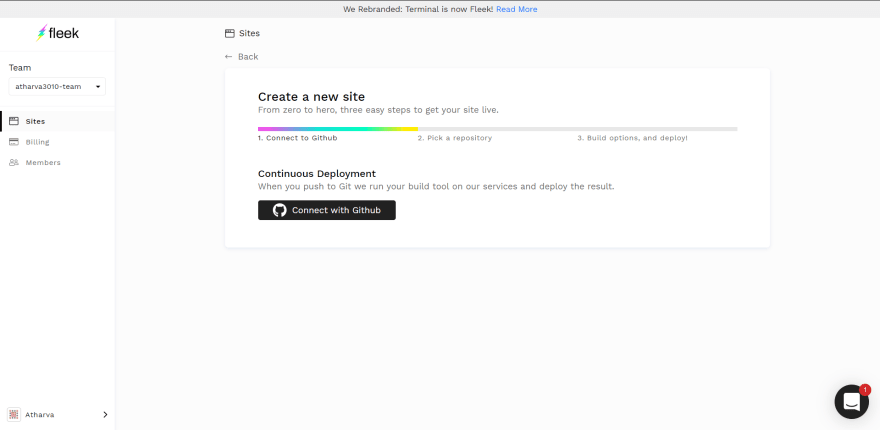
Task: Open Billing in the sidebar
Action: pyautogui.click(x=57, y=142)
